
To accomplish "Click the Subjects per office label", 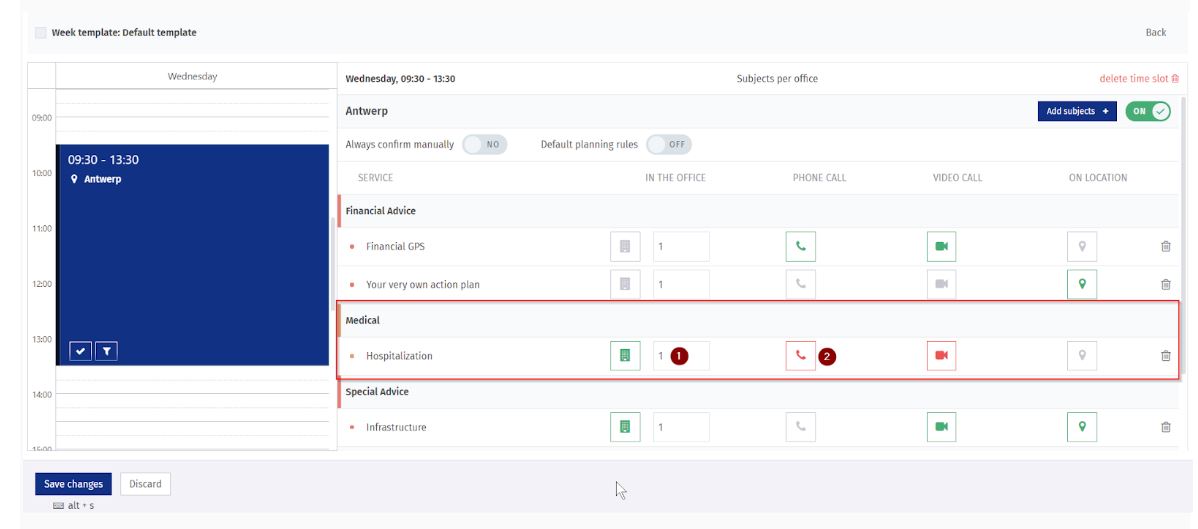I will coord(777,79).
